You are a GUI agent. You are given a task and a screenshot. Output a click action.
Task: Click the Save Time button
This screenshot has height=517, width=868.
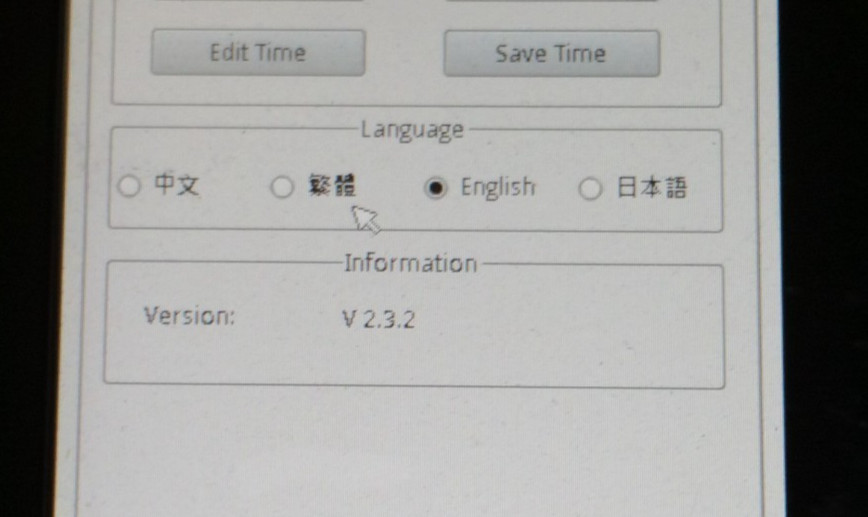pos(551,53)
